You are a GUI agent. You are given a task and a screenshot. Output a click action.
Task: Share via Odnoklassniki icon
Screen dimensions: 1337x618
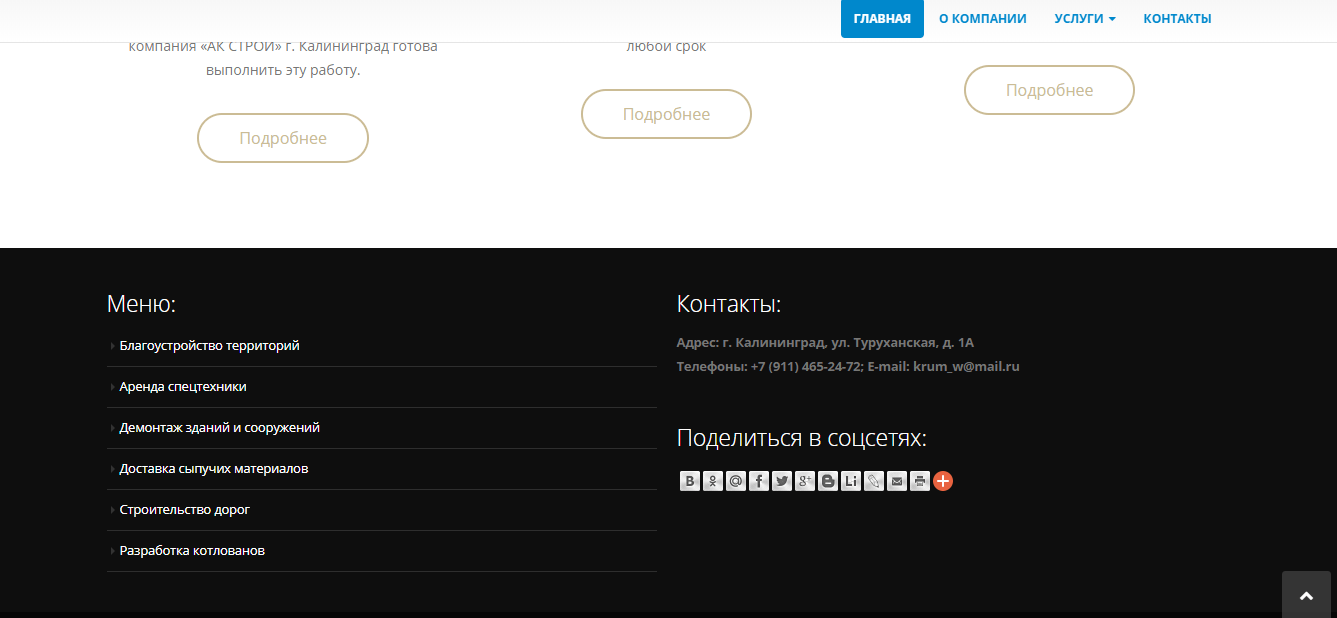pos(713,481)
